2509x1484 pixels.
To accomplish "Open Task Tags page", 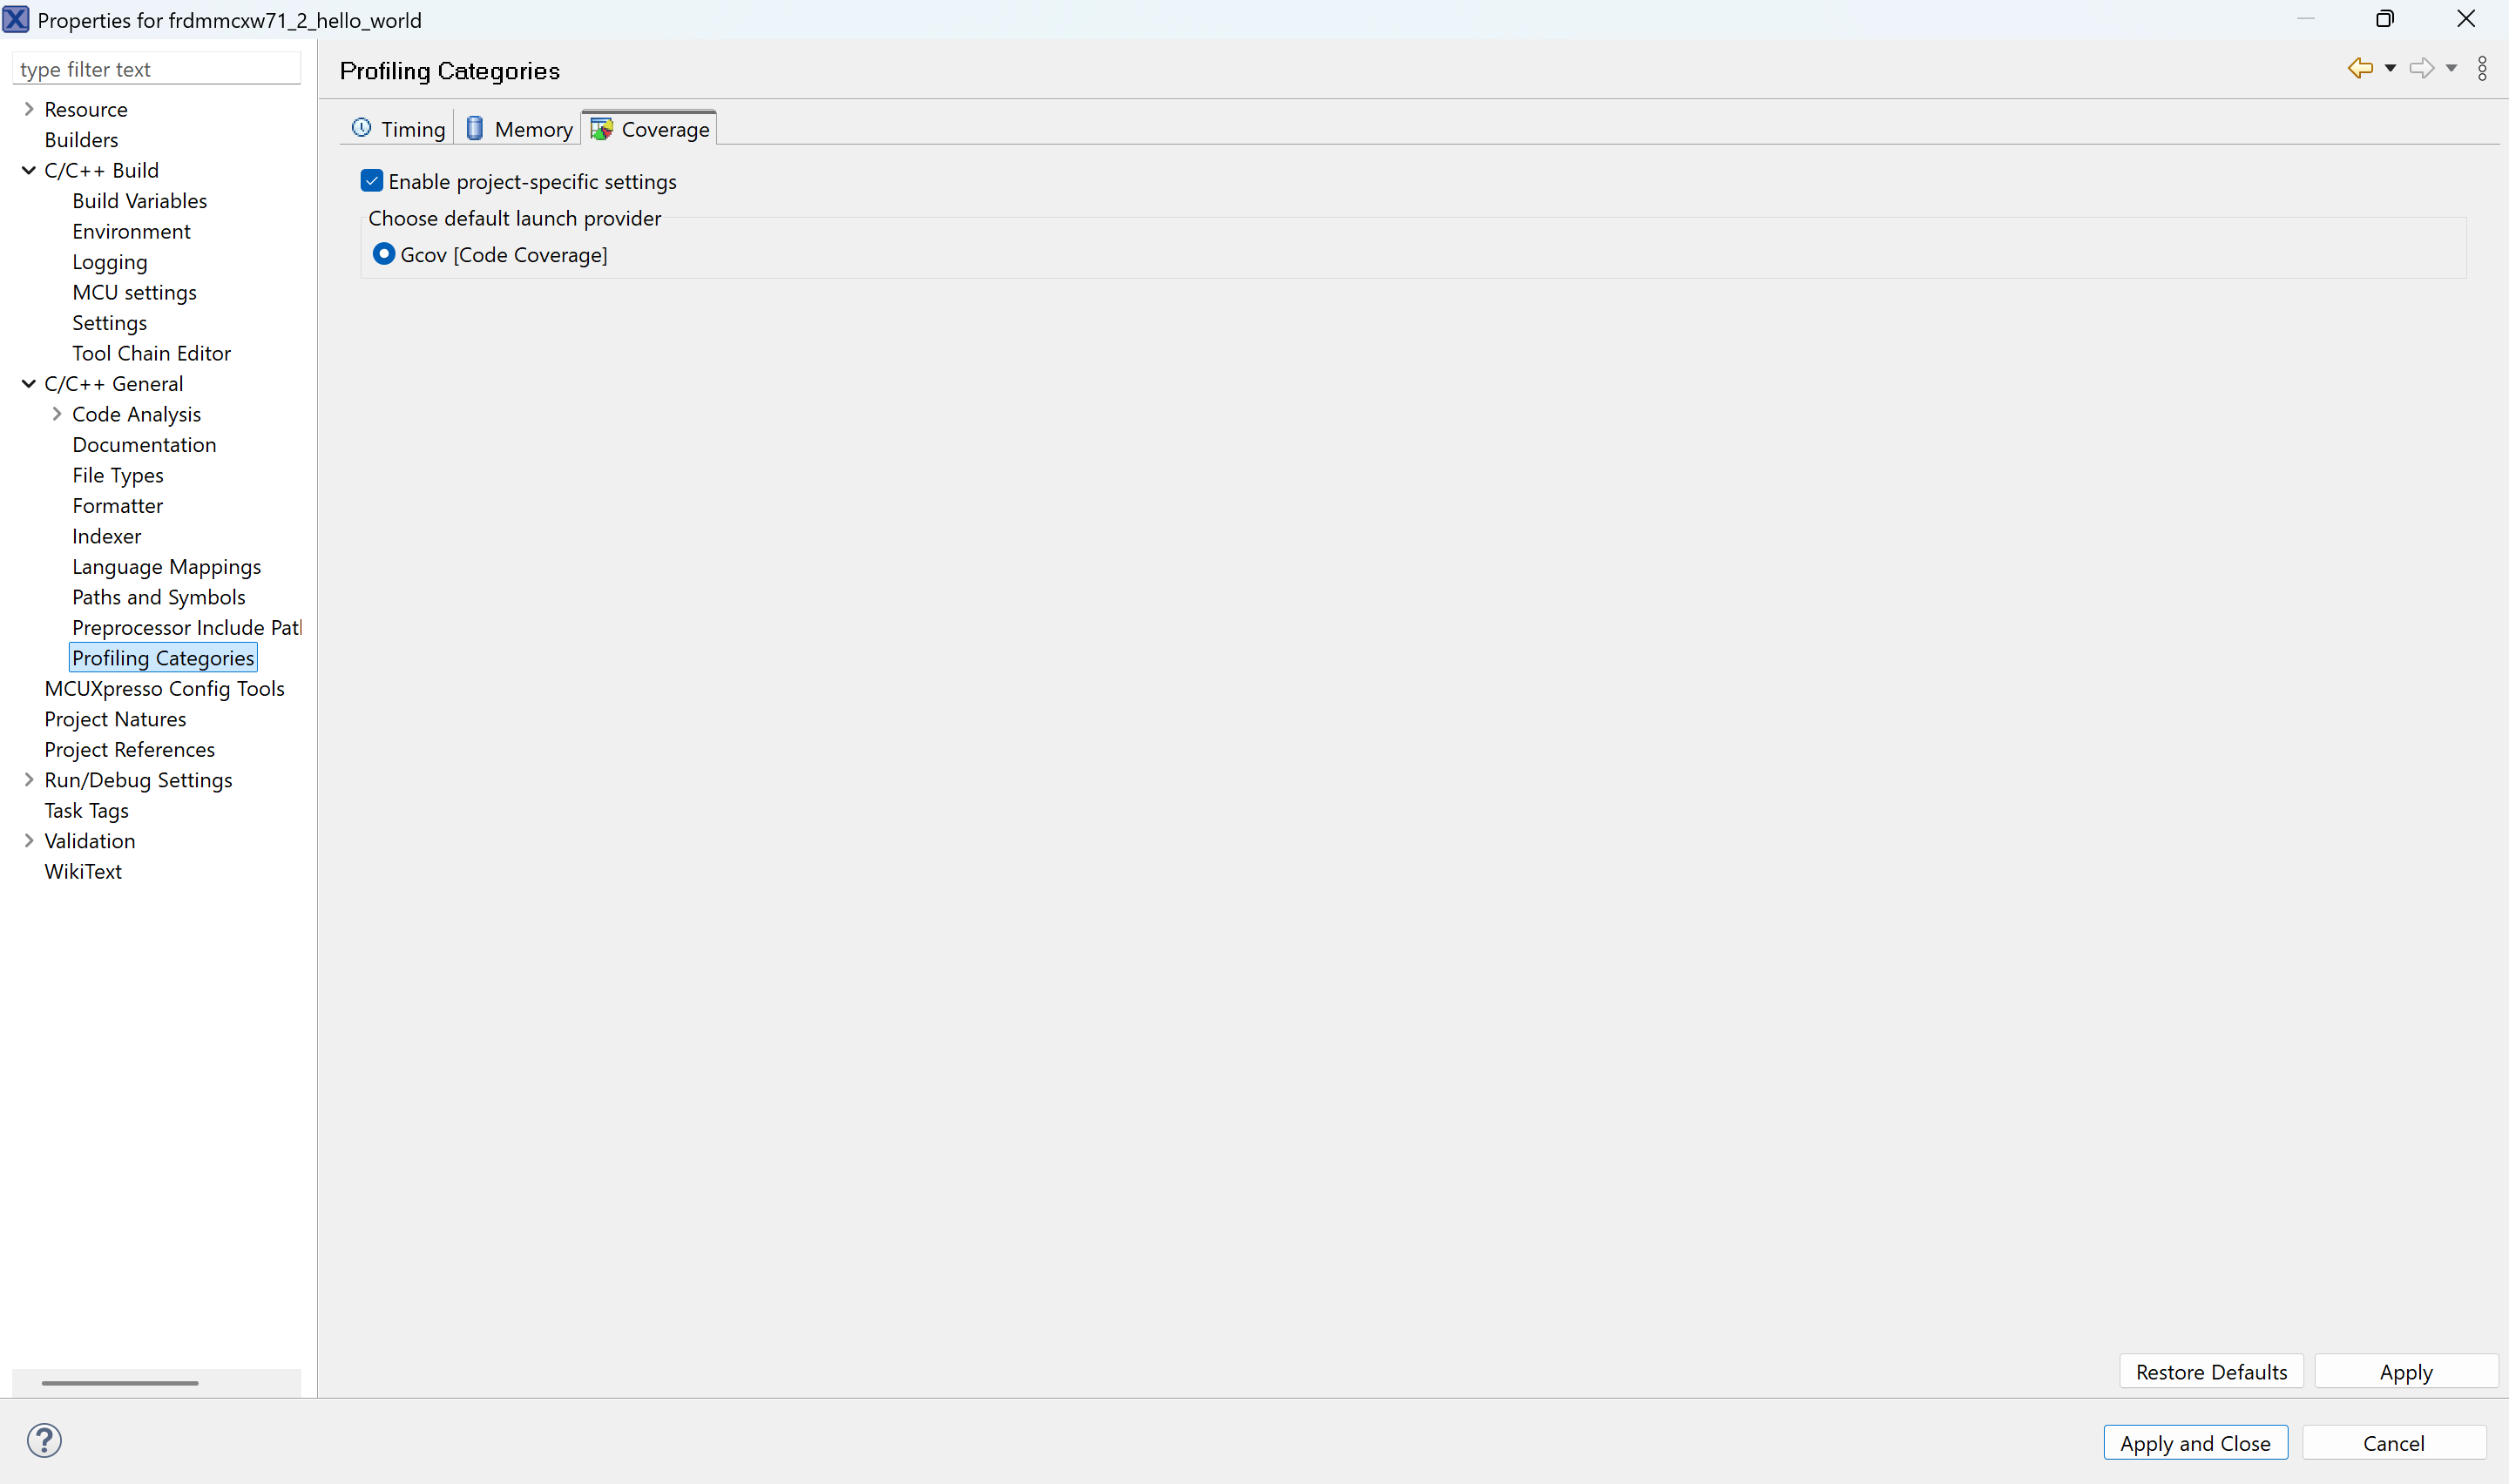I will coord(86,810).
